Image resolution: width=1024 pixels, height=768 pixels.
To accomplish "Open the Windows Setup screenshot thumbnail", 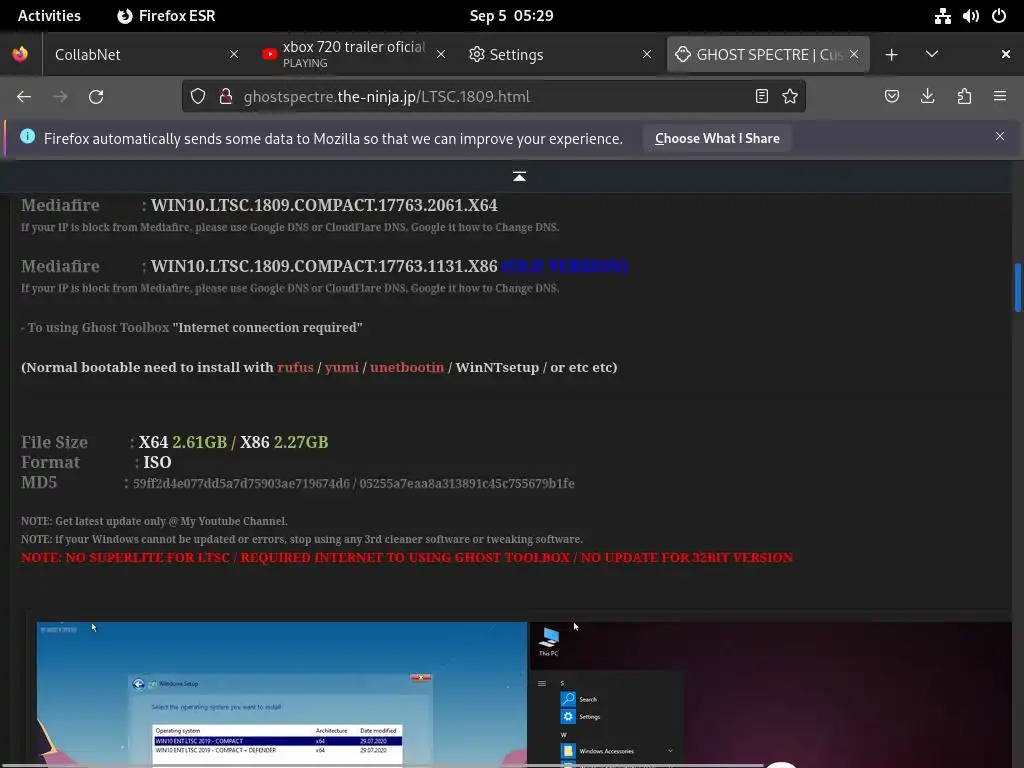I will tap(281, 694).
